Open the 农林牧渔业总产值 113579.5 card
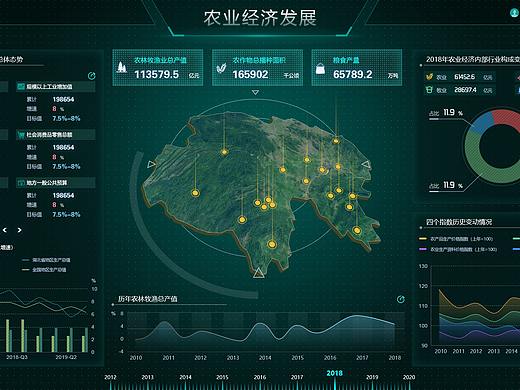Viewport: 520px width, 390px height. 158,68
